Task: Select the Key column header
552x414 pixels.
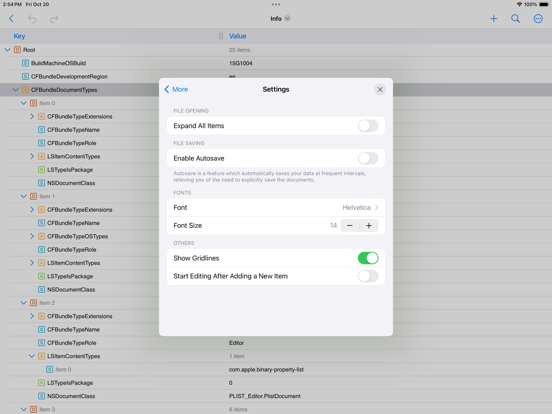Action: [x=19, y=36]
